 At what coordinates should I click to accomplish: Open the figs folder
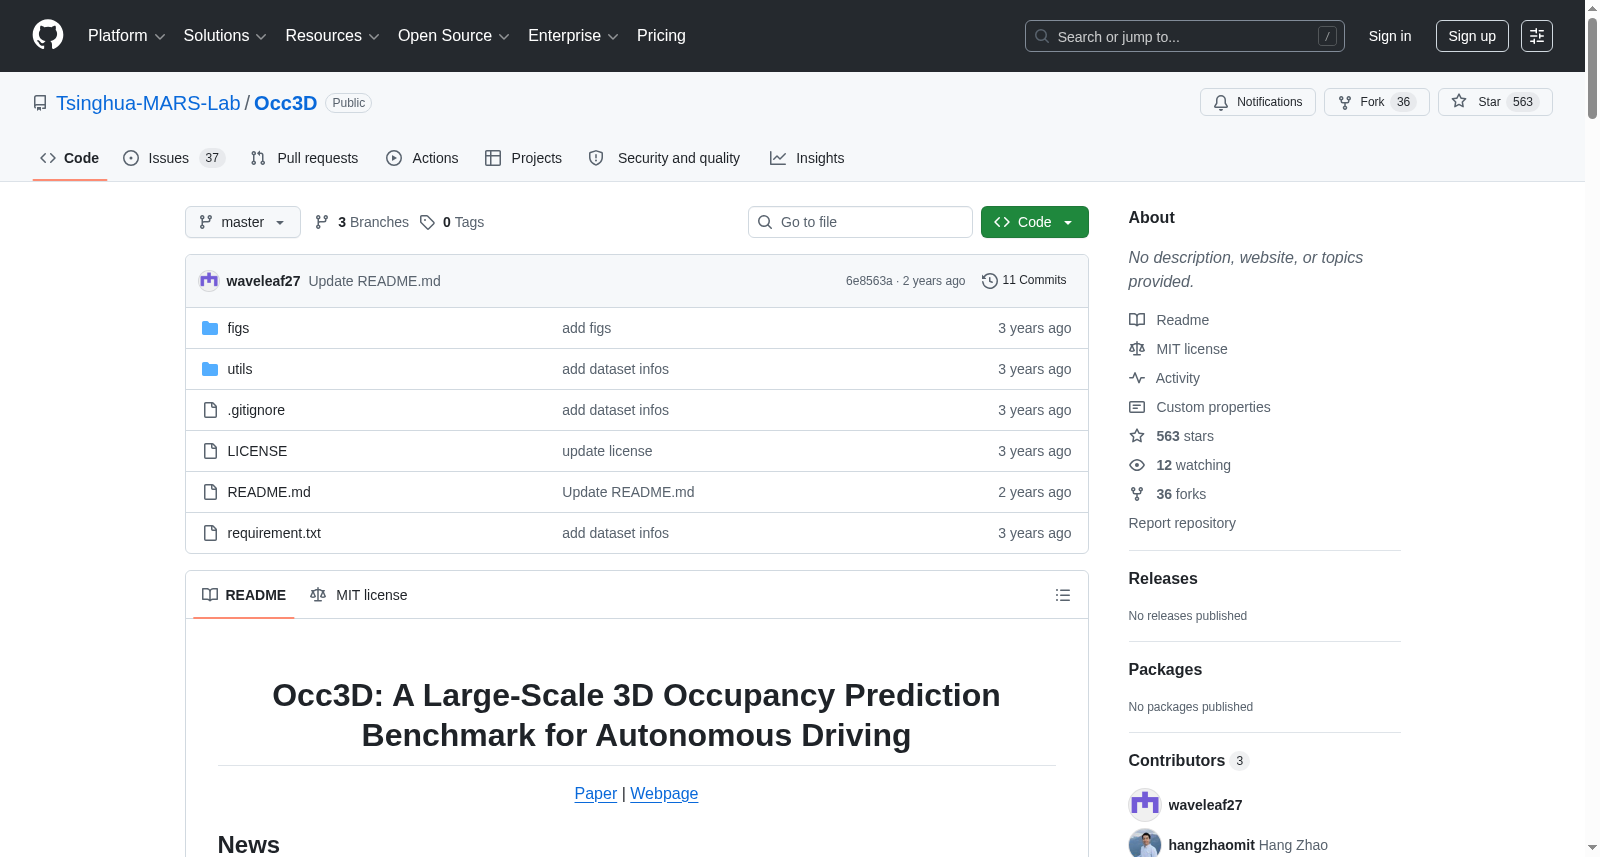click(238, 328)
